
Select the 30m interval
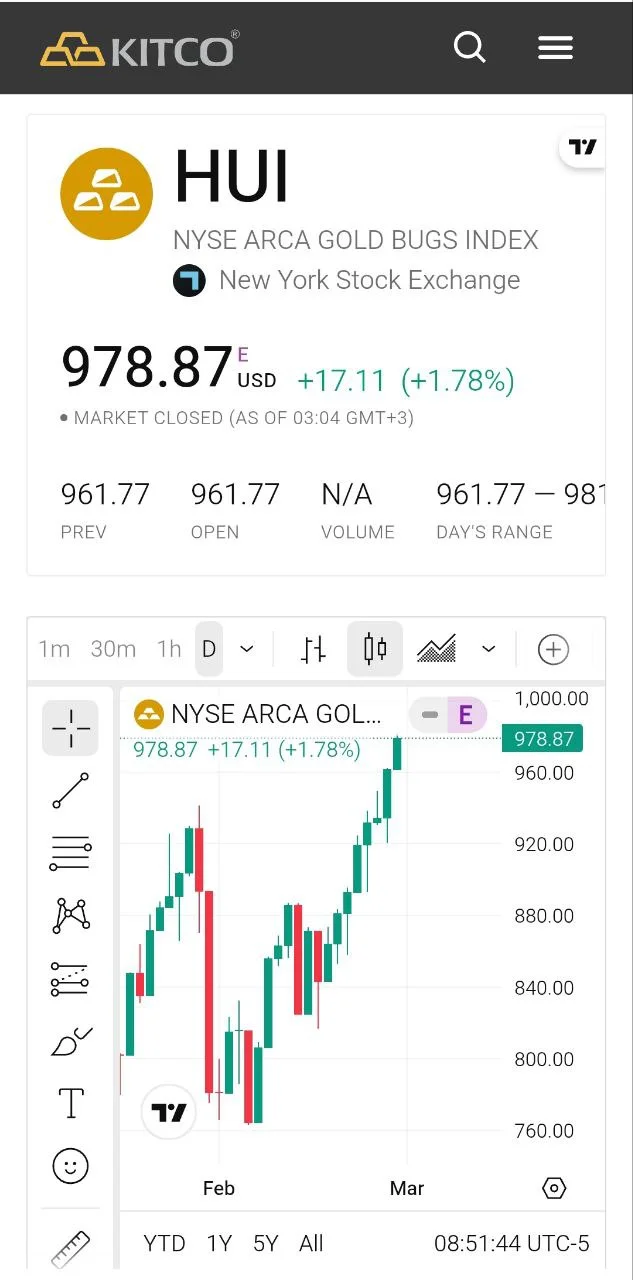tap(113, 649)
